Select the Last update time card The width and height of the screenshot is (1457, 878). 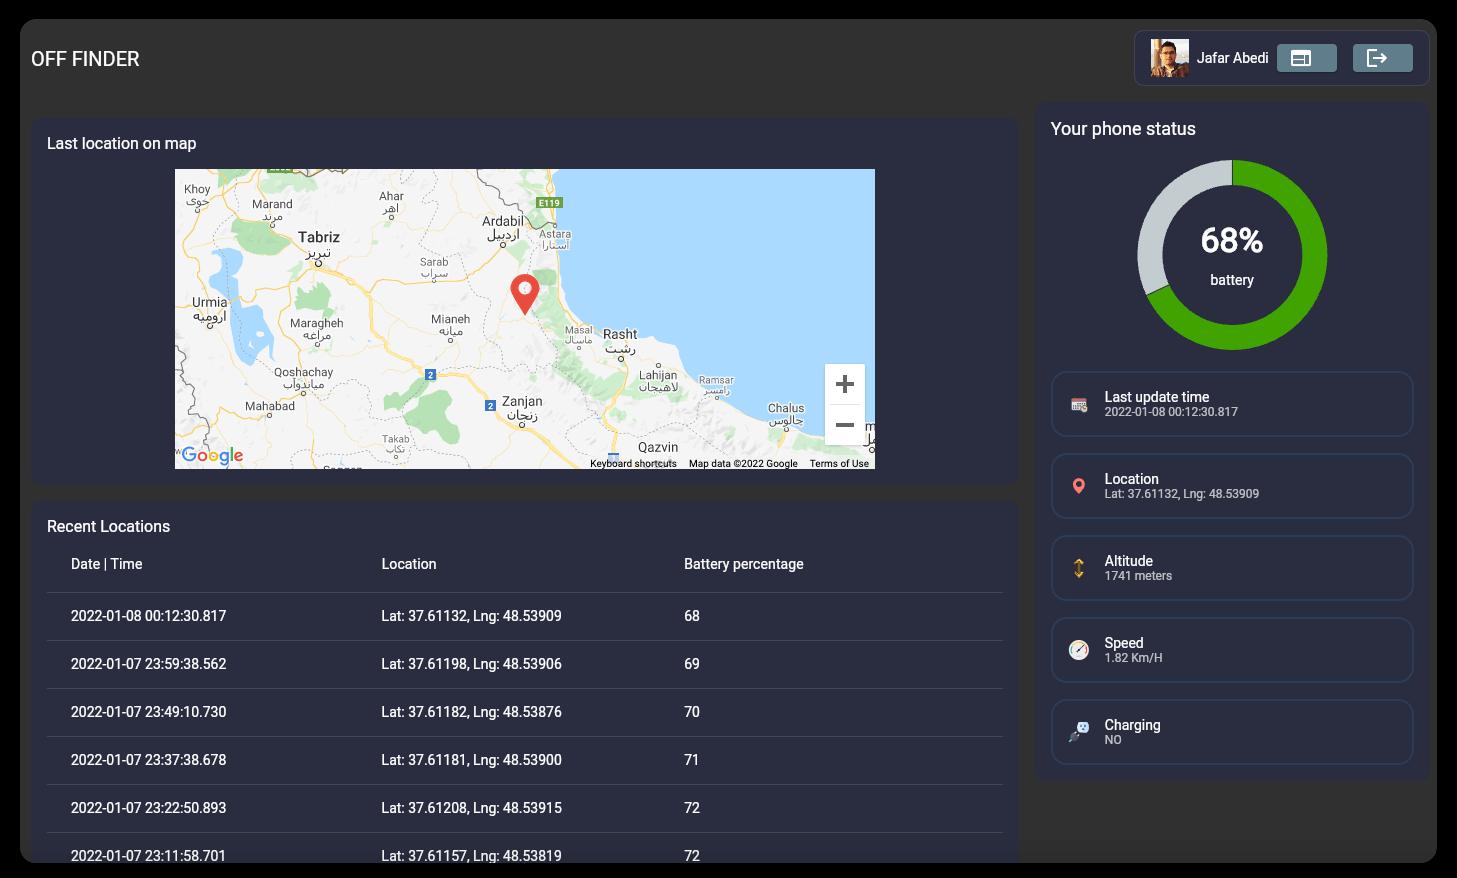(1232, 404)
